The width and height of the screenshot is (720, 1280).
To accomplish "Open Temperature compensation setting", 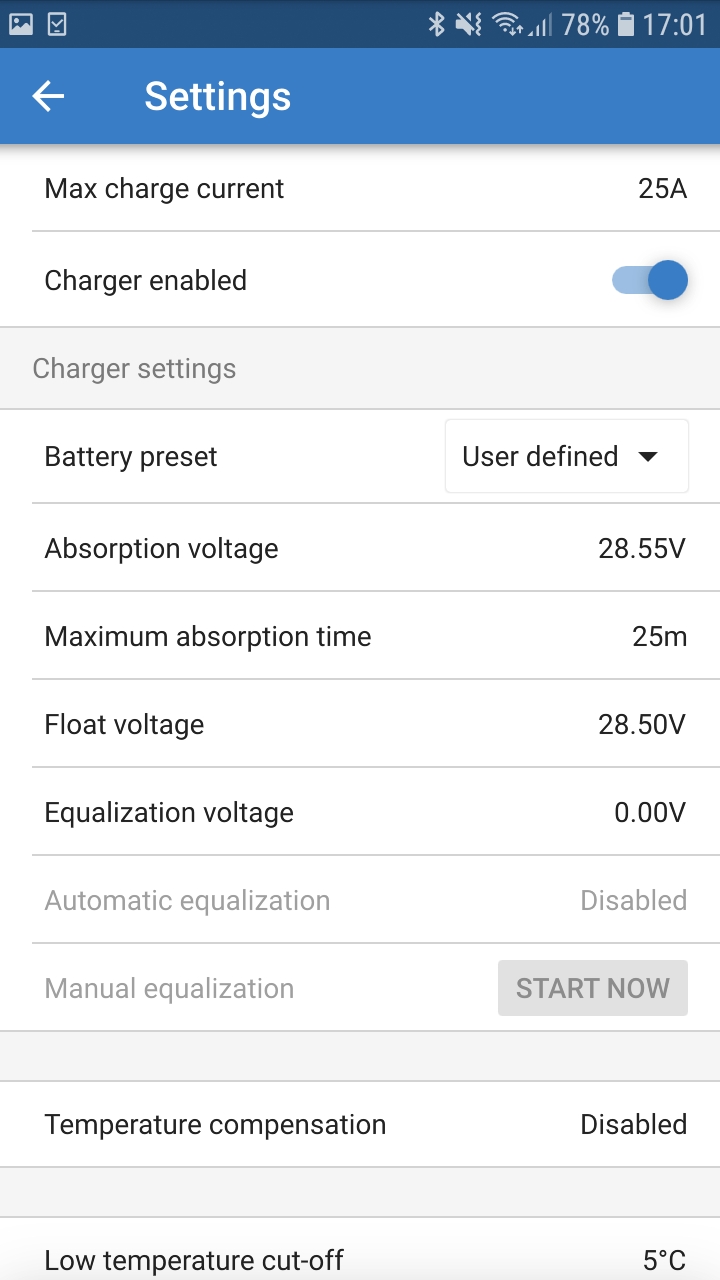I will point(360,1124).
